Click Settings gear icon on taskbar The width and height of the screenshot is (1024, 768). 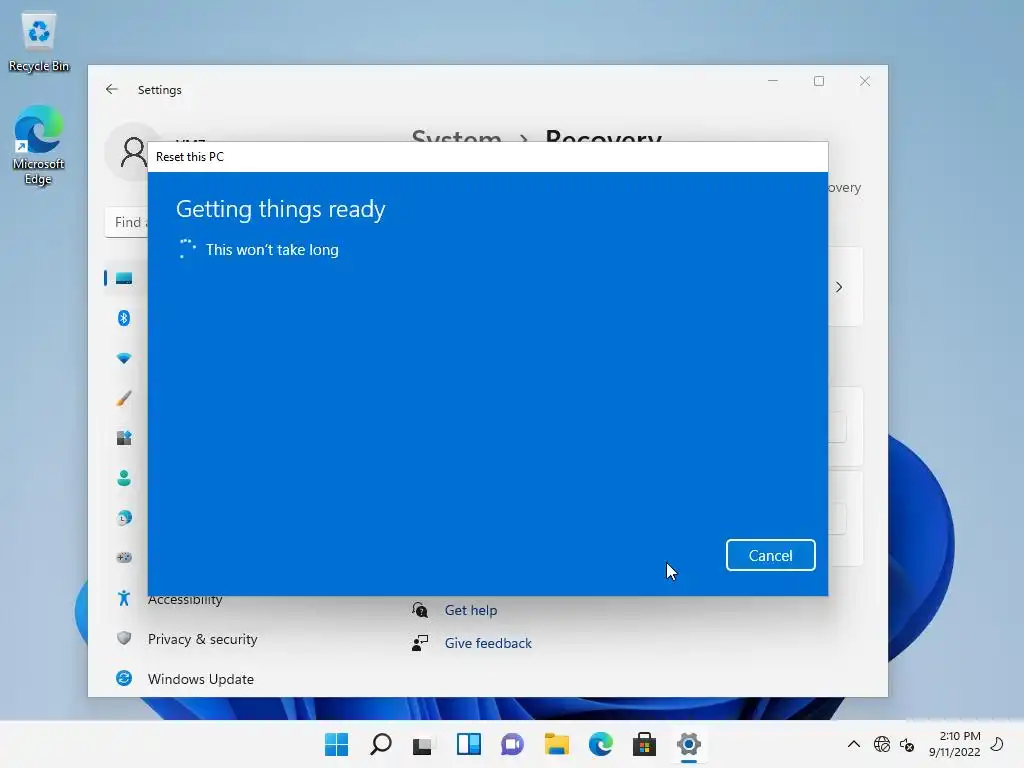688,744
